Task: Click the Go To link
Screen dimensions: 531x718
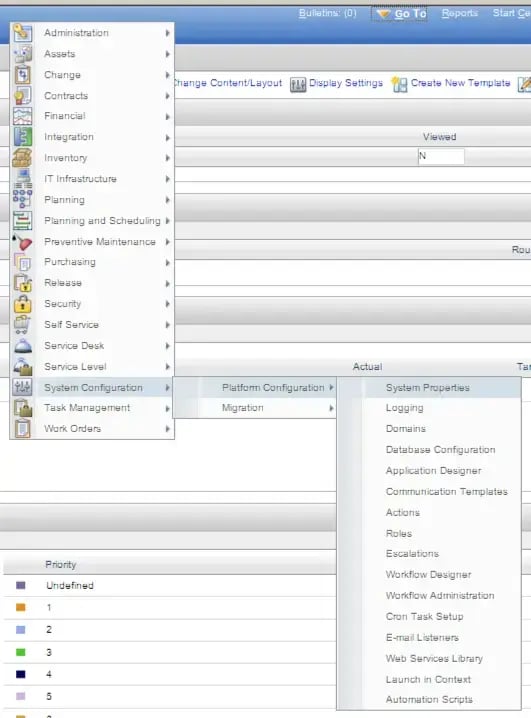Action: pos(411,14)
